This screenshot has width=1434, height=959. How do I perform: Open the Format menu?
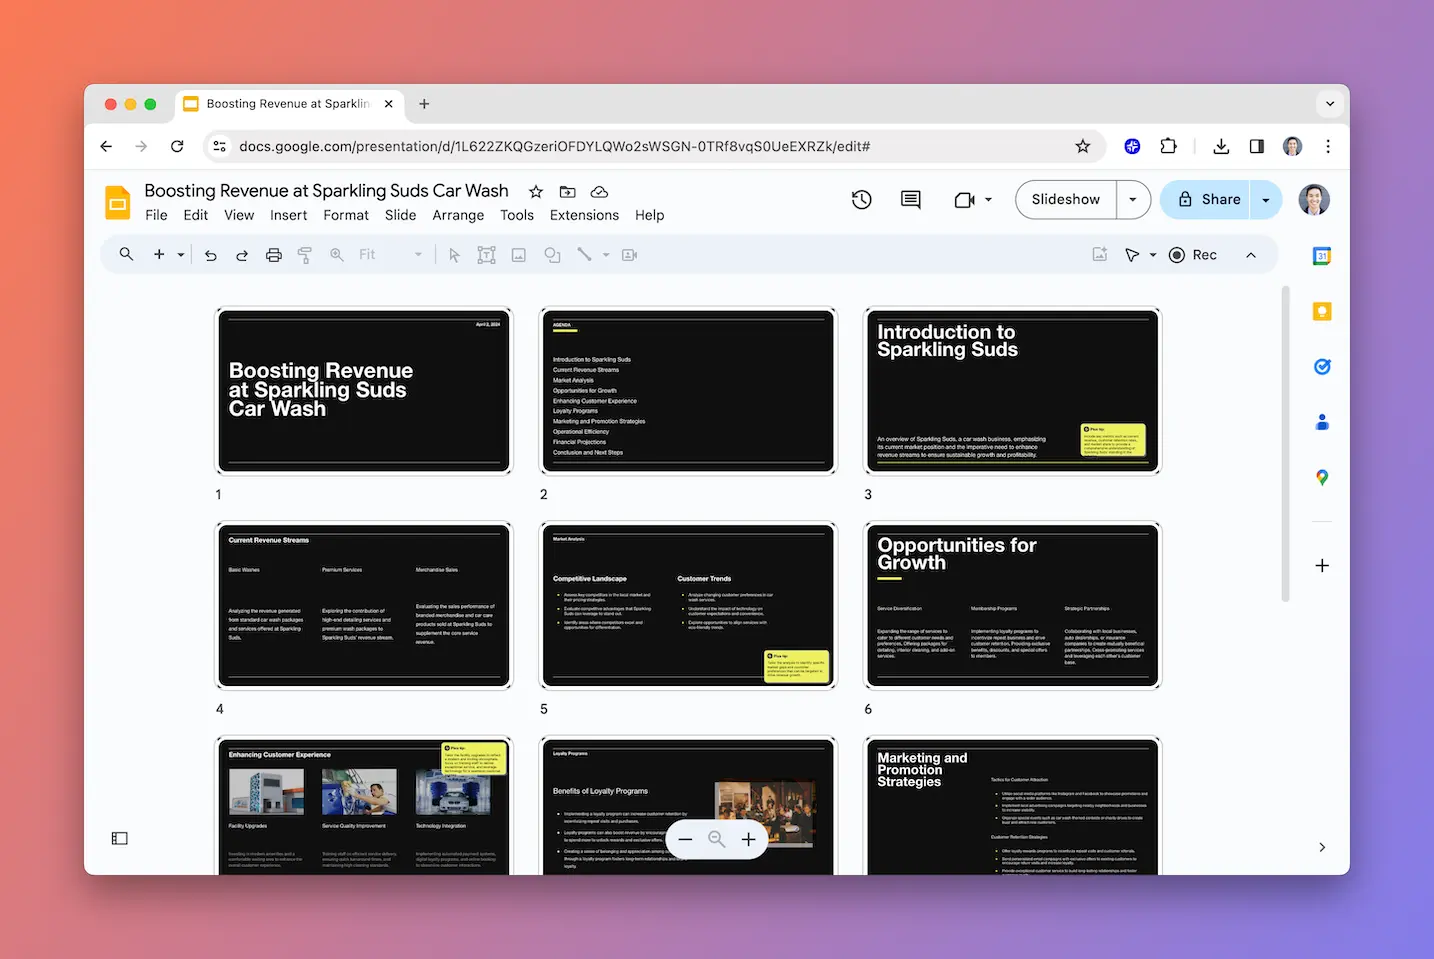pos(346,215)
